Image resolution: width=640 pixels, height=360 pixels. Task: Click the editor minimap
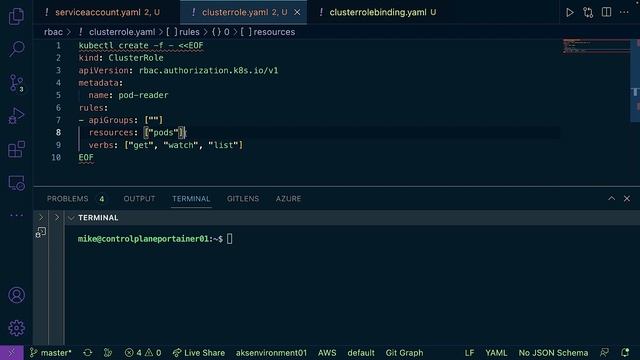(x=596, y=46)
